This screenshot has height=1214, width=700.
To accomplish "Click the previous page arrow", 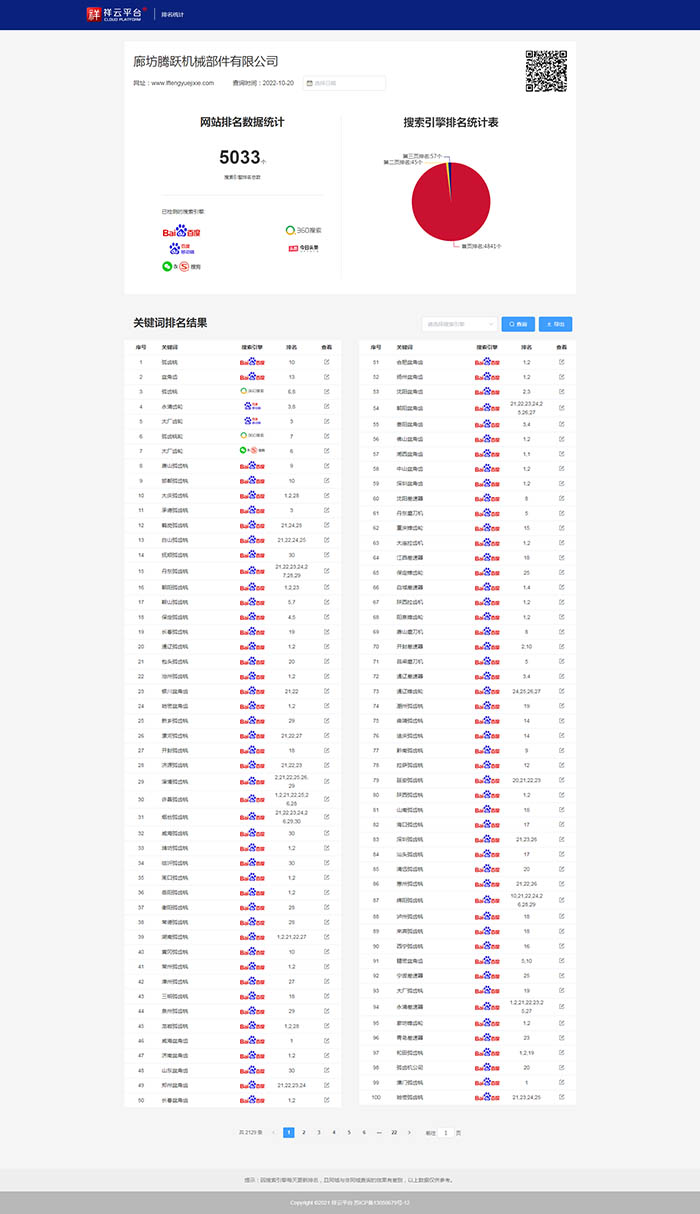I will (x=273, y=1132).
